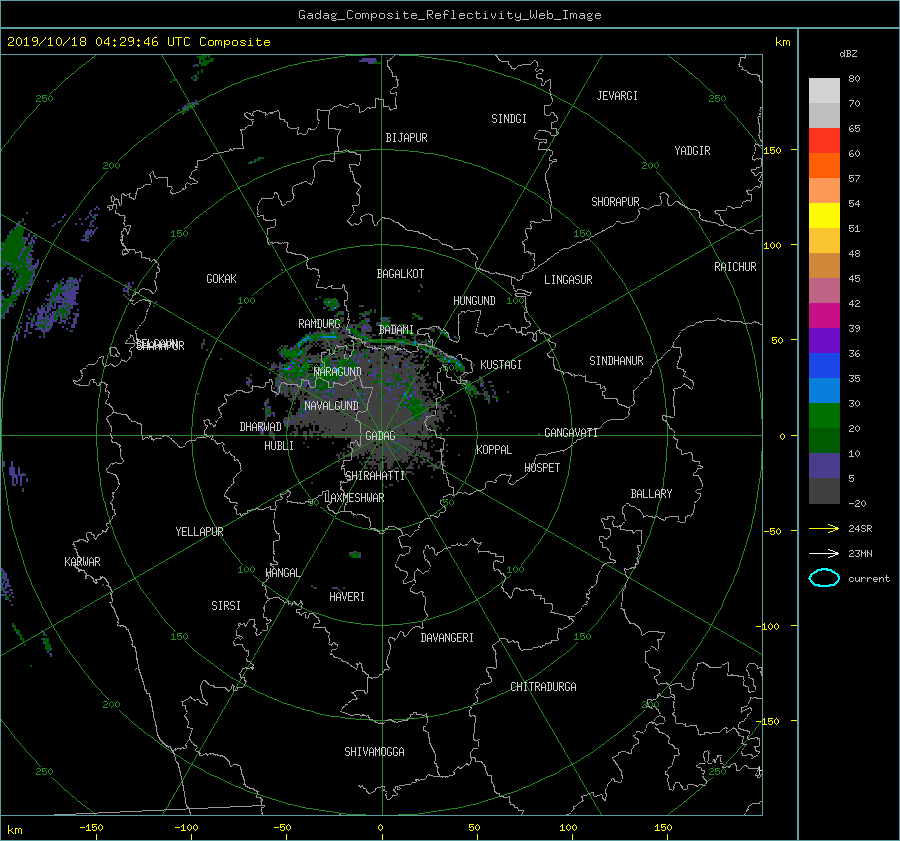This screenshot has height=841, width=900.
Task: Click the RAMDURG city label
Action: click(x=319, y=324)
